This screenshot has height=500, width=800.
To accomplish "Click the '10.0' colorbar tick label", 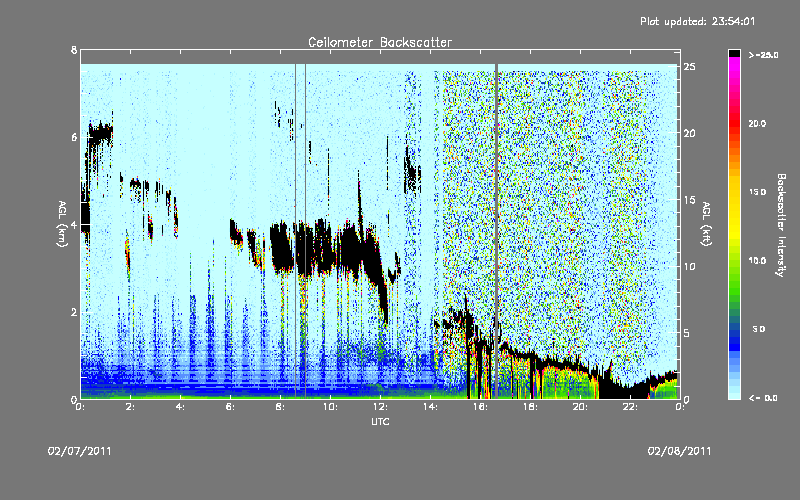I will (x=757, y=261).
